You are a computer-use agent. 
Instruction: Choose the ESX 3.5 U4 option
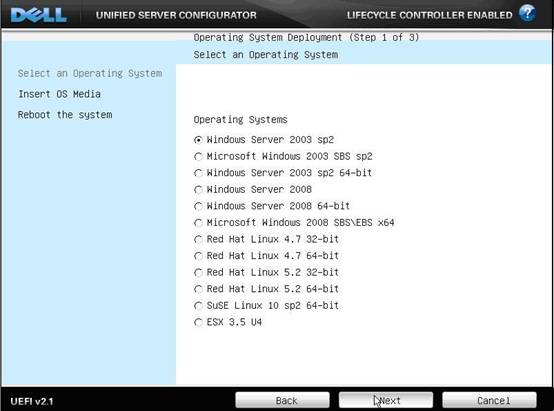[198, 323]
